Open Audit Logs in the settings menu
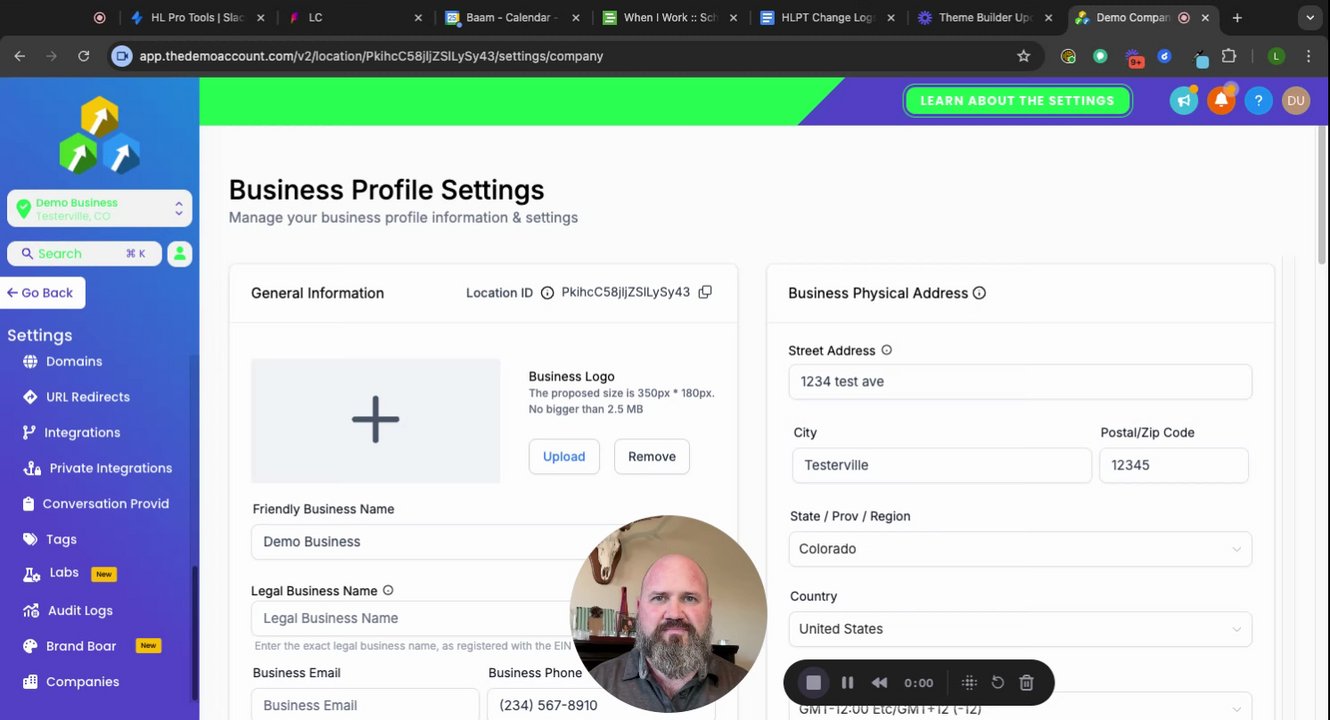1330x720 pixels. [x=80, y=610]
